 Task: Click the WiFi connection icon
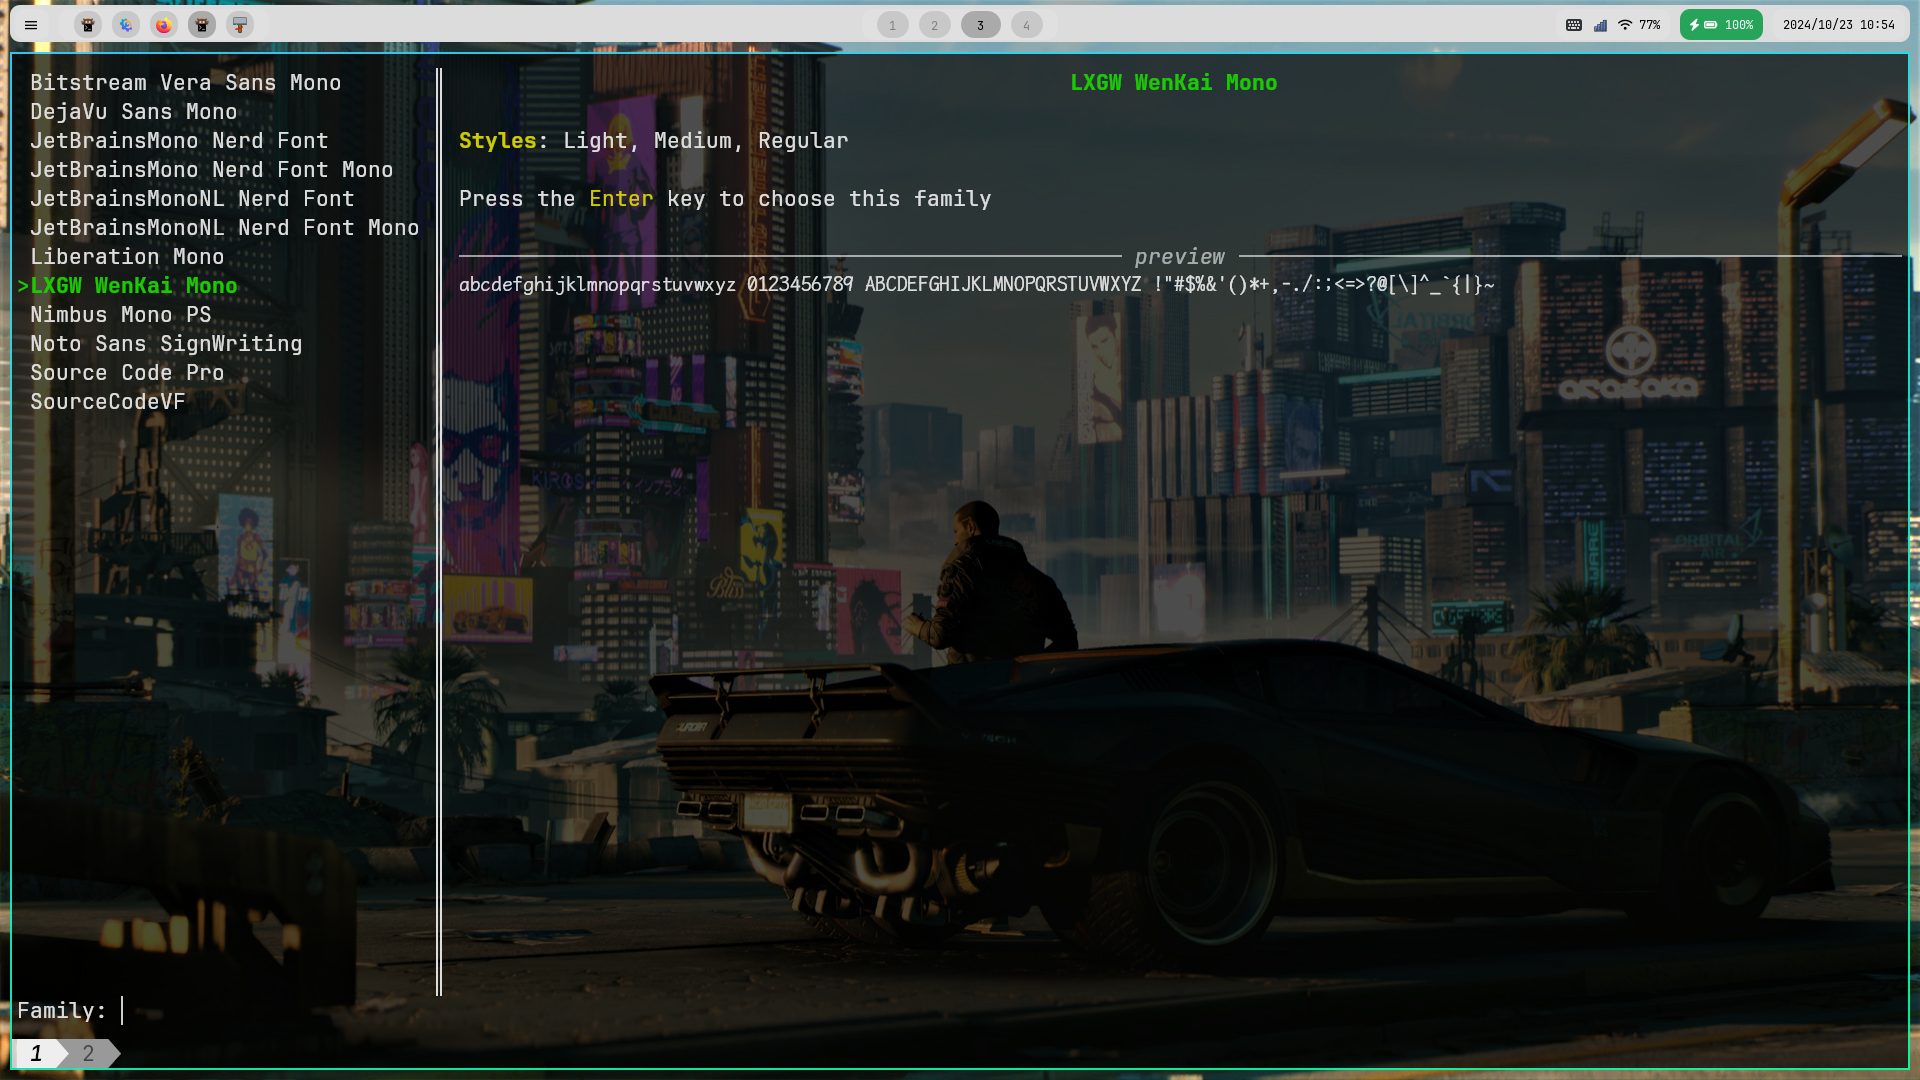1626,25
